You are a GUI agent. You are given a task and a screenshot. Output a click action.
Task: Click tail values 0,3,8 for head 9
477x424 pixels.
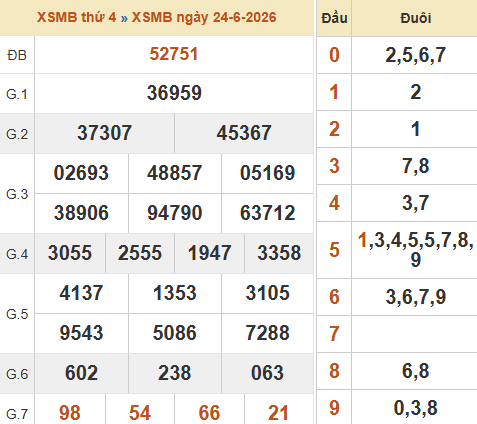(416, 408)
